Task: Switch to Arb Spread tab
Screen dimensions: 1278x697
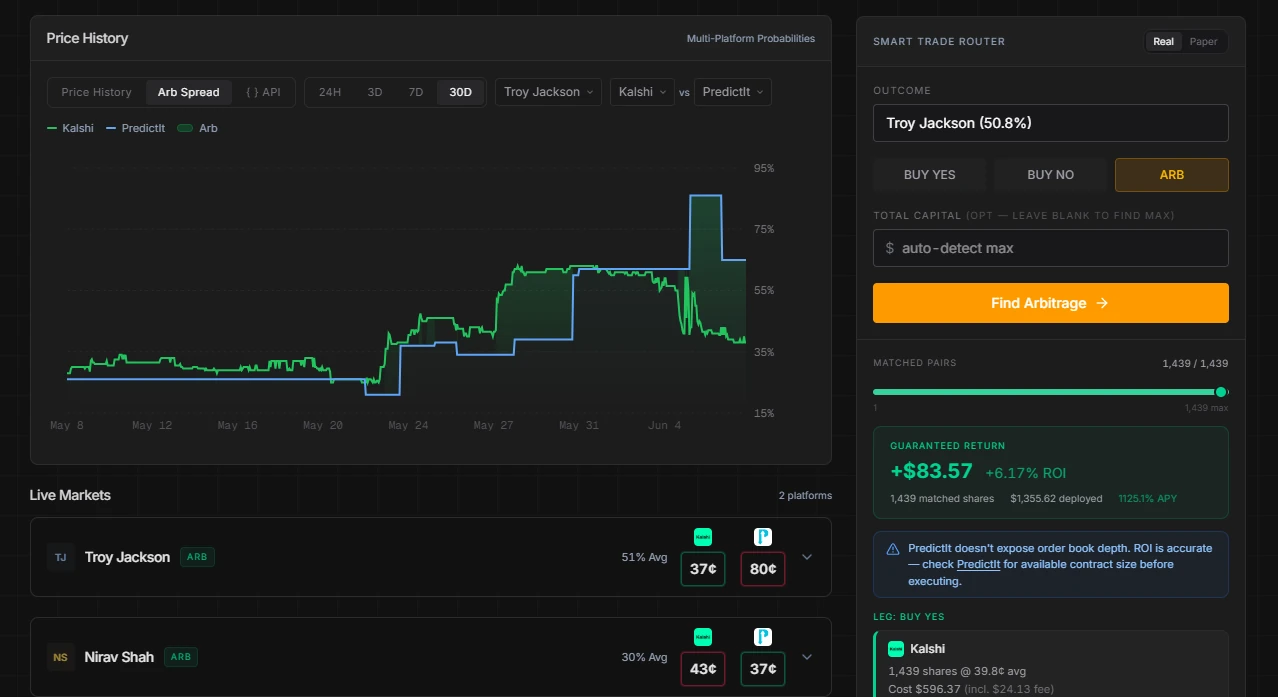Action: (189, 92)
